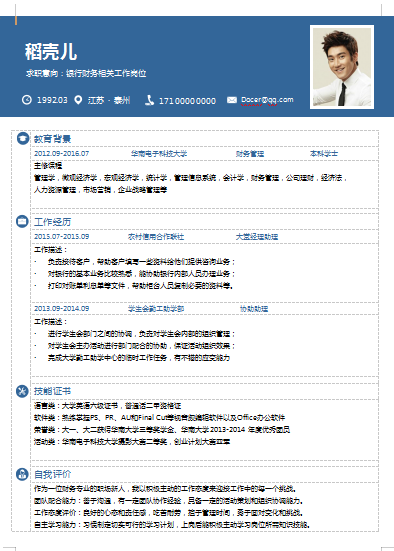Click the bullet starting with 负责接待客户

click(x=141, y=261)
